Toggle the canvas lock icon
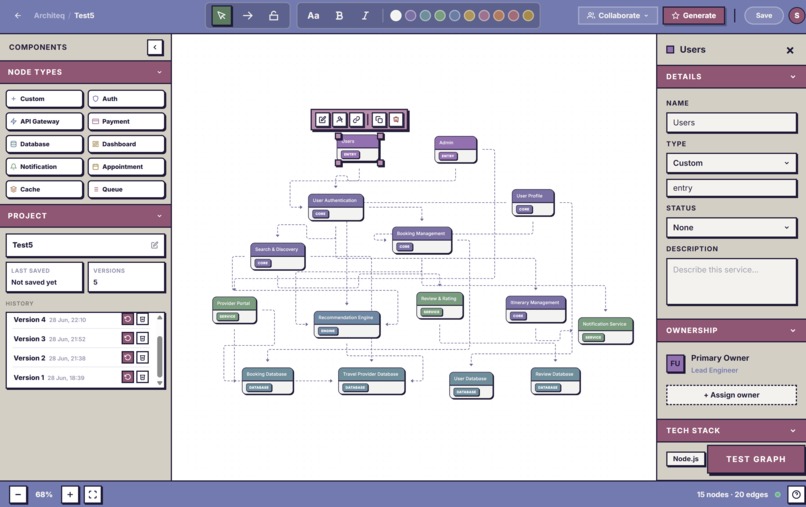The width and height of the screenshot is (806, 507). 273,15
